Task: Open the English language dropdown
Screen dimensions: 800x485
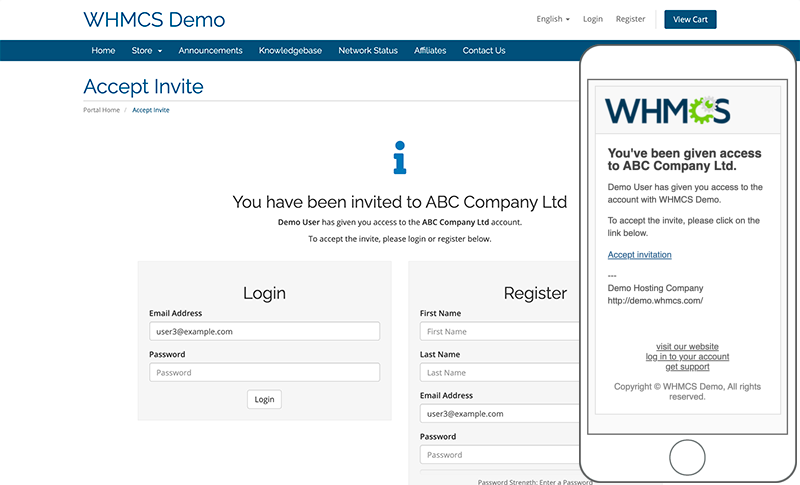Action: tap(553, 19)
